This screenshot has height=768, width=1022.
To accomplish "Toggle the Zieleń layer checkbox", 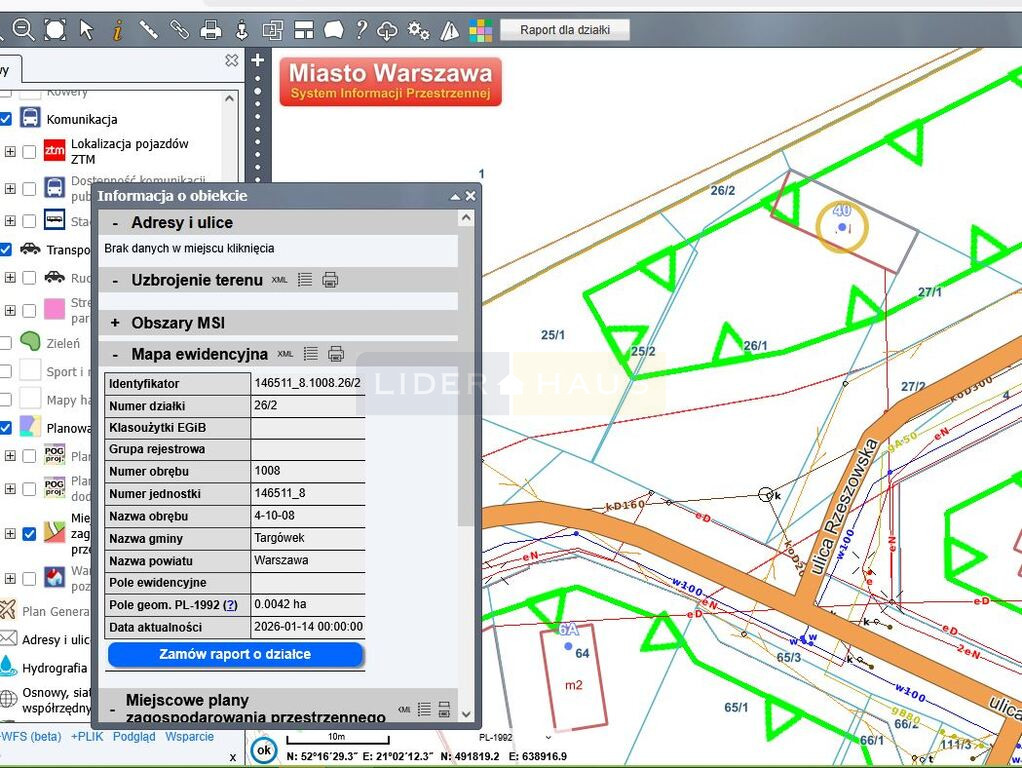I will 5,343.
